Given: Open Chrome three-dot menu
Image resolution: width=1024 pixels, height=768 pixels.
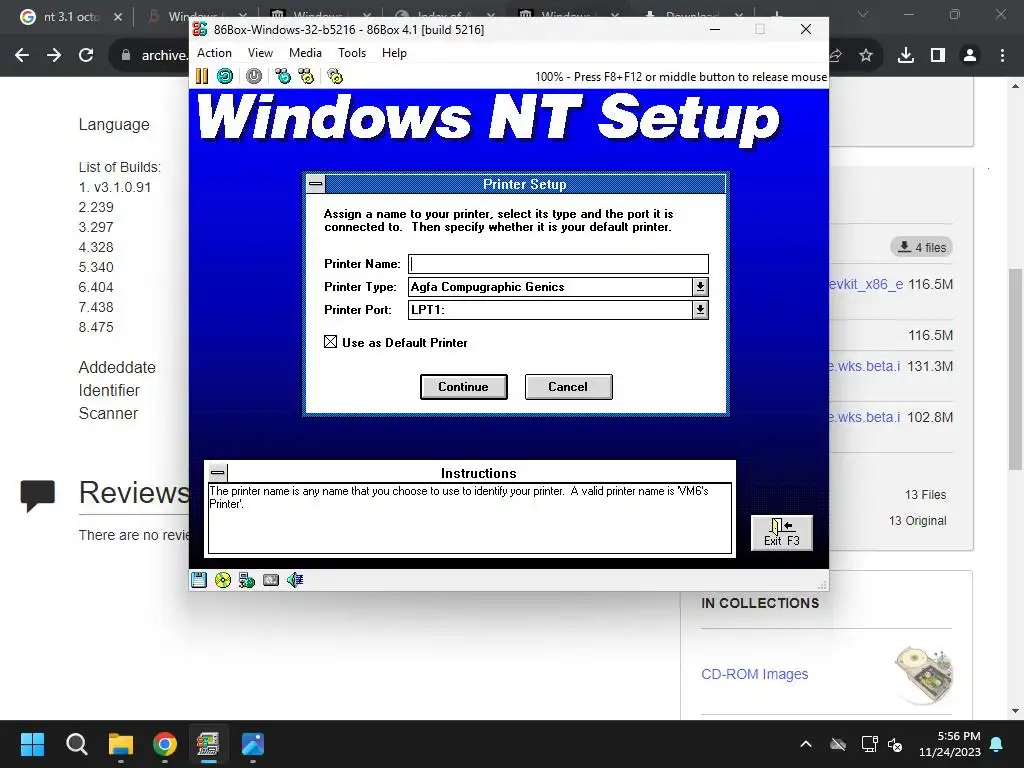Looking at the screenshot, I should tap(1002, 56).
